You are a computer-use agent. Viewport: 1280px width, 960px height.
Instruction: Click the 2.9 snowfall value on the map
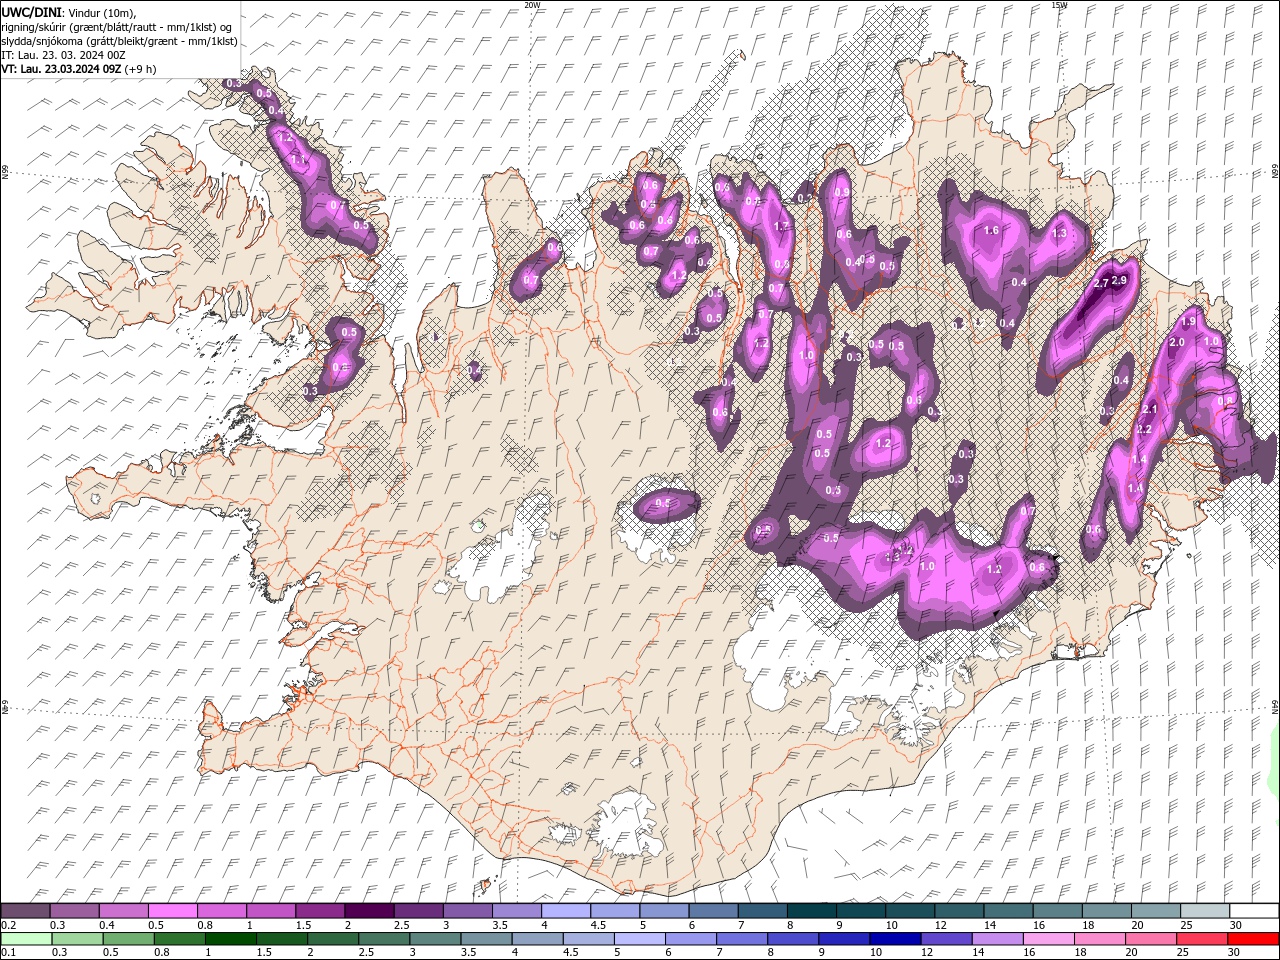pos(1119,280)
